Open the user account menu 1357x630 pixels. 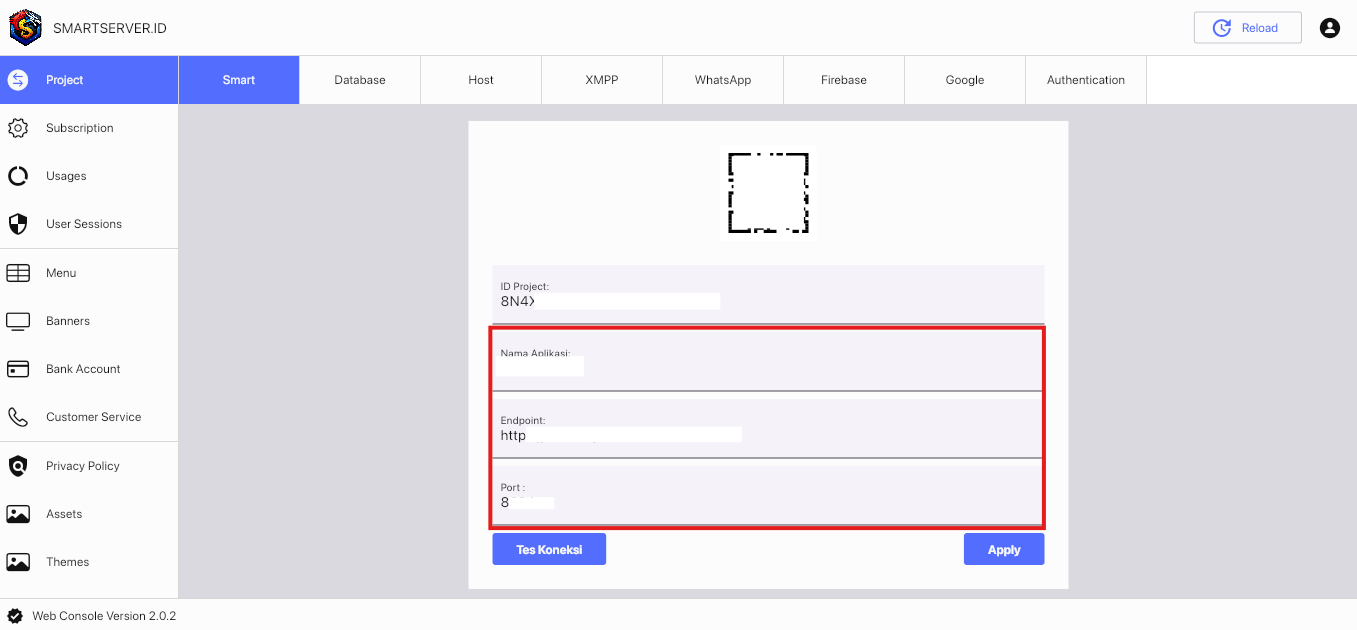coord(1329,27)
